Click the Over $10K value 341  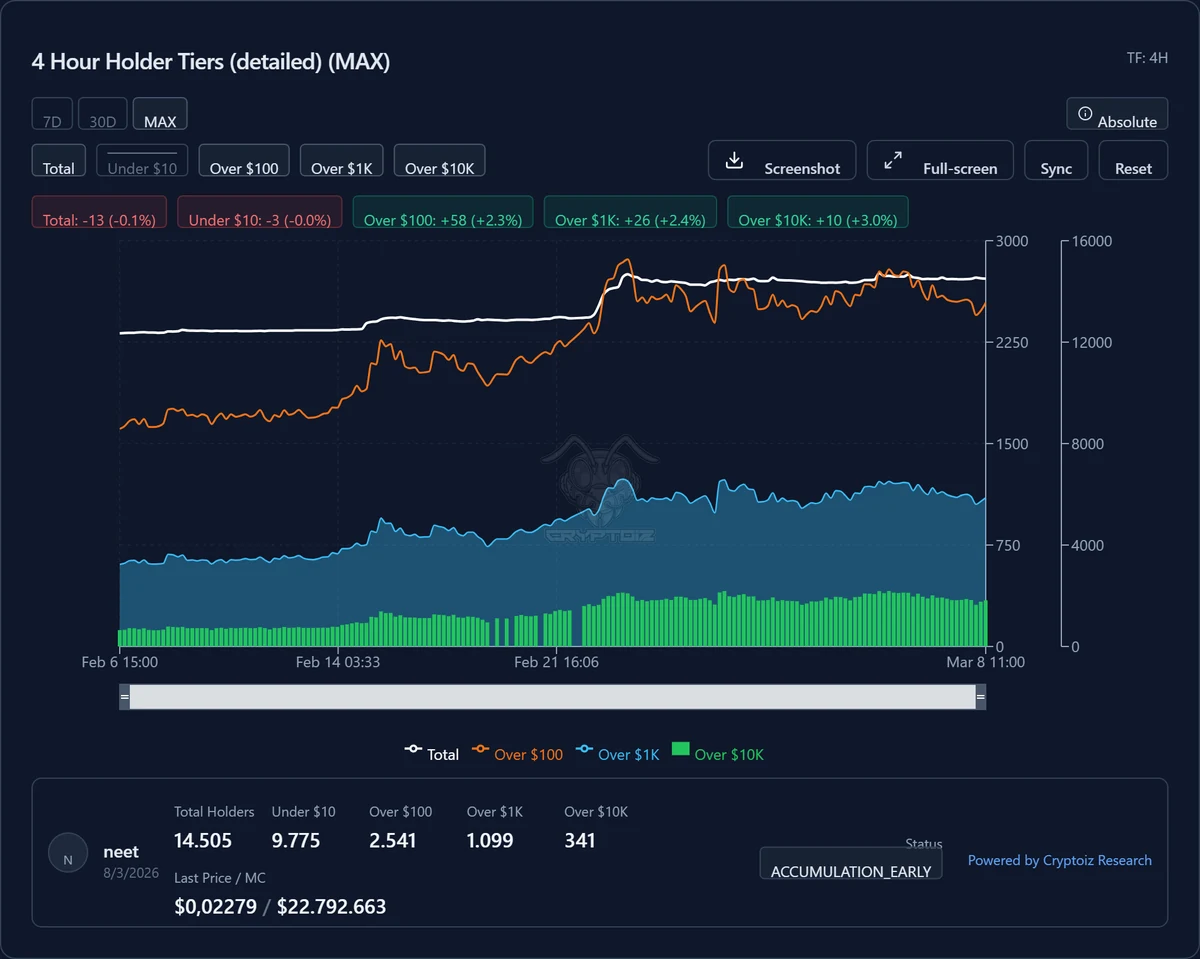point(580,840)
